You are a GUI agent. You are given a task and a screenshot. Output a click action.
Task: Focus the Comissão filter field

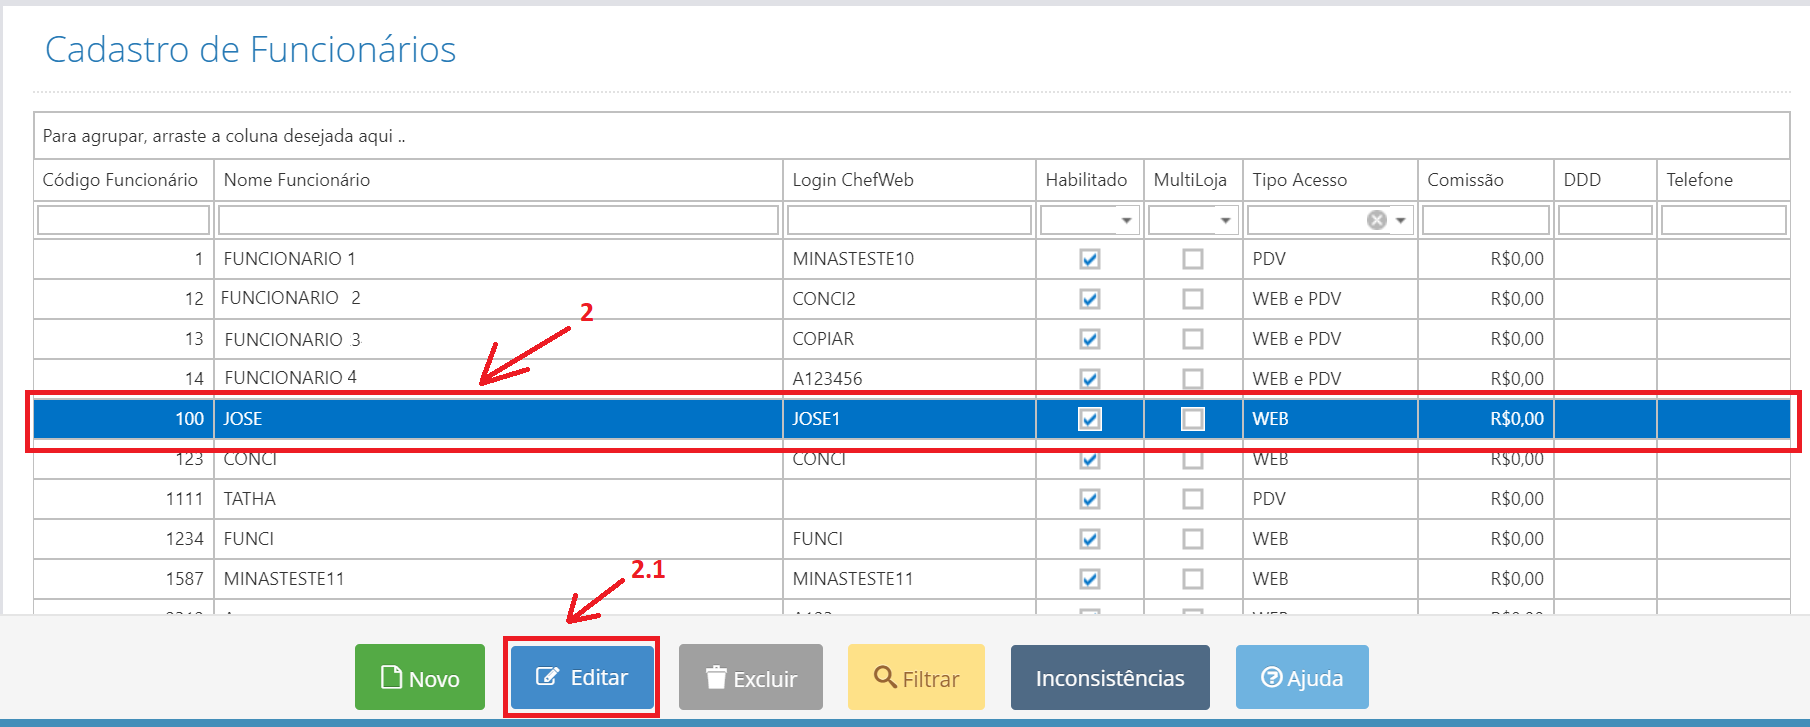[x=1486, y=220]
